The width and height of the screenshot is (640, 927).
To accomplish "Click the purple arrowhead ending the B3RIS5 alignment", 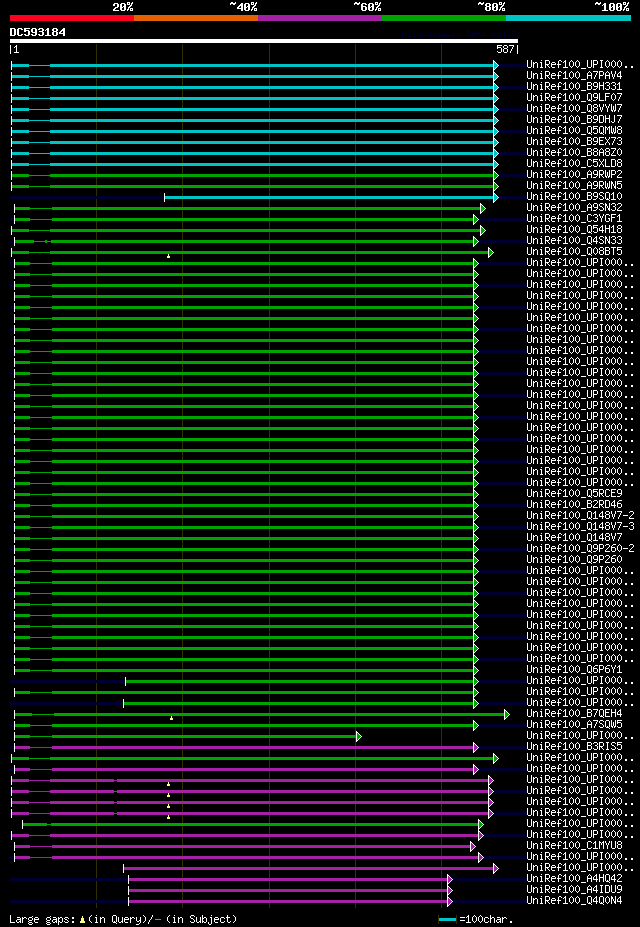I will point(475,747).
